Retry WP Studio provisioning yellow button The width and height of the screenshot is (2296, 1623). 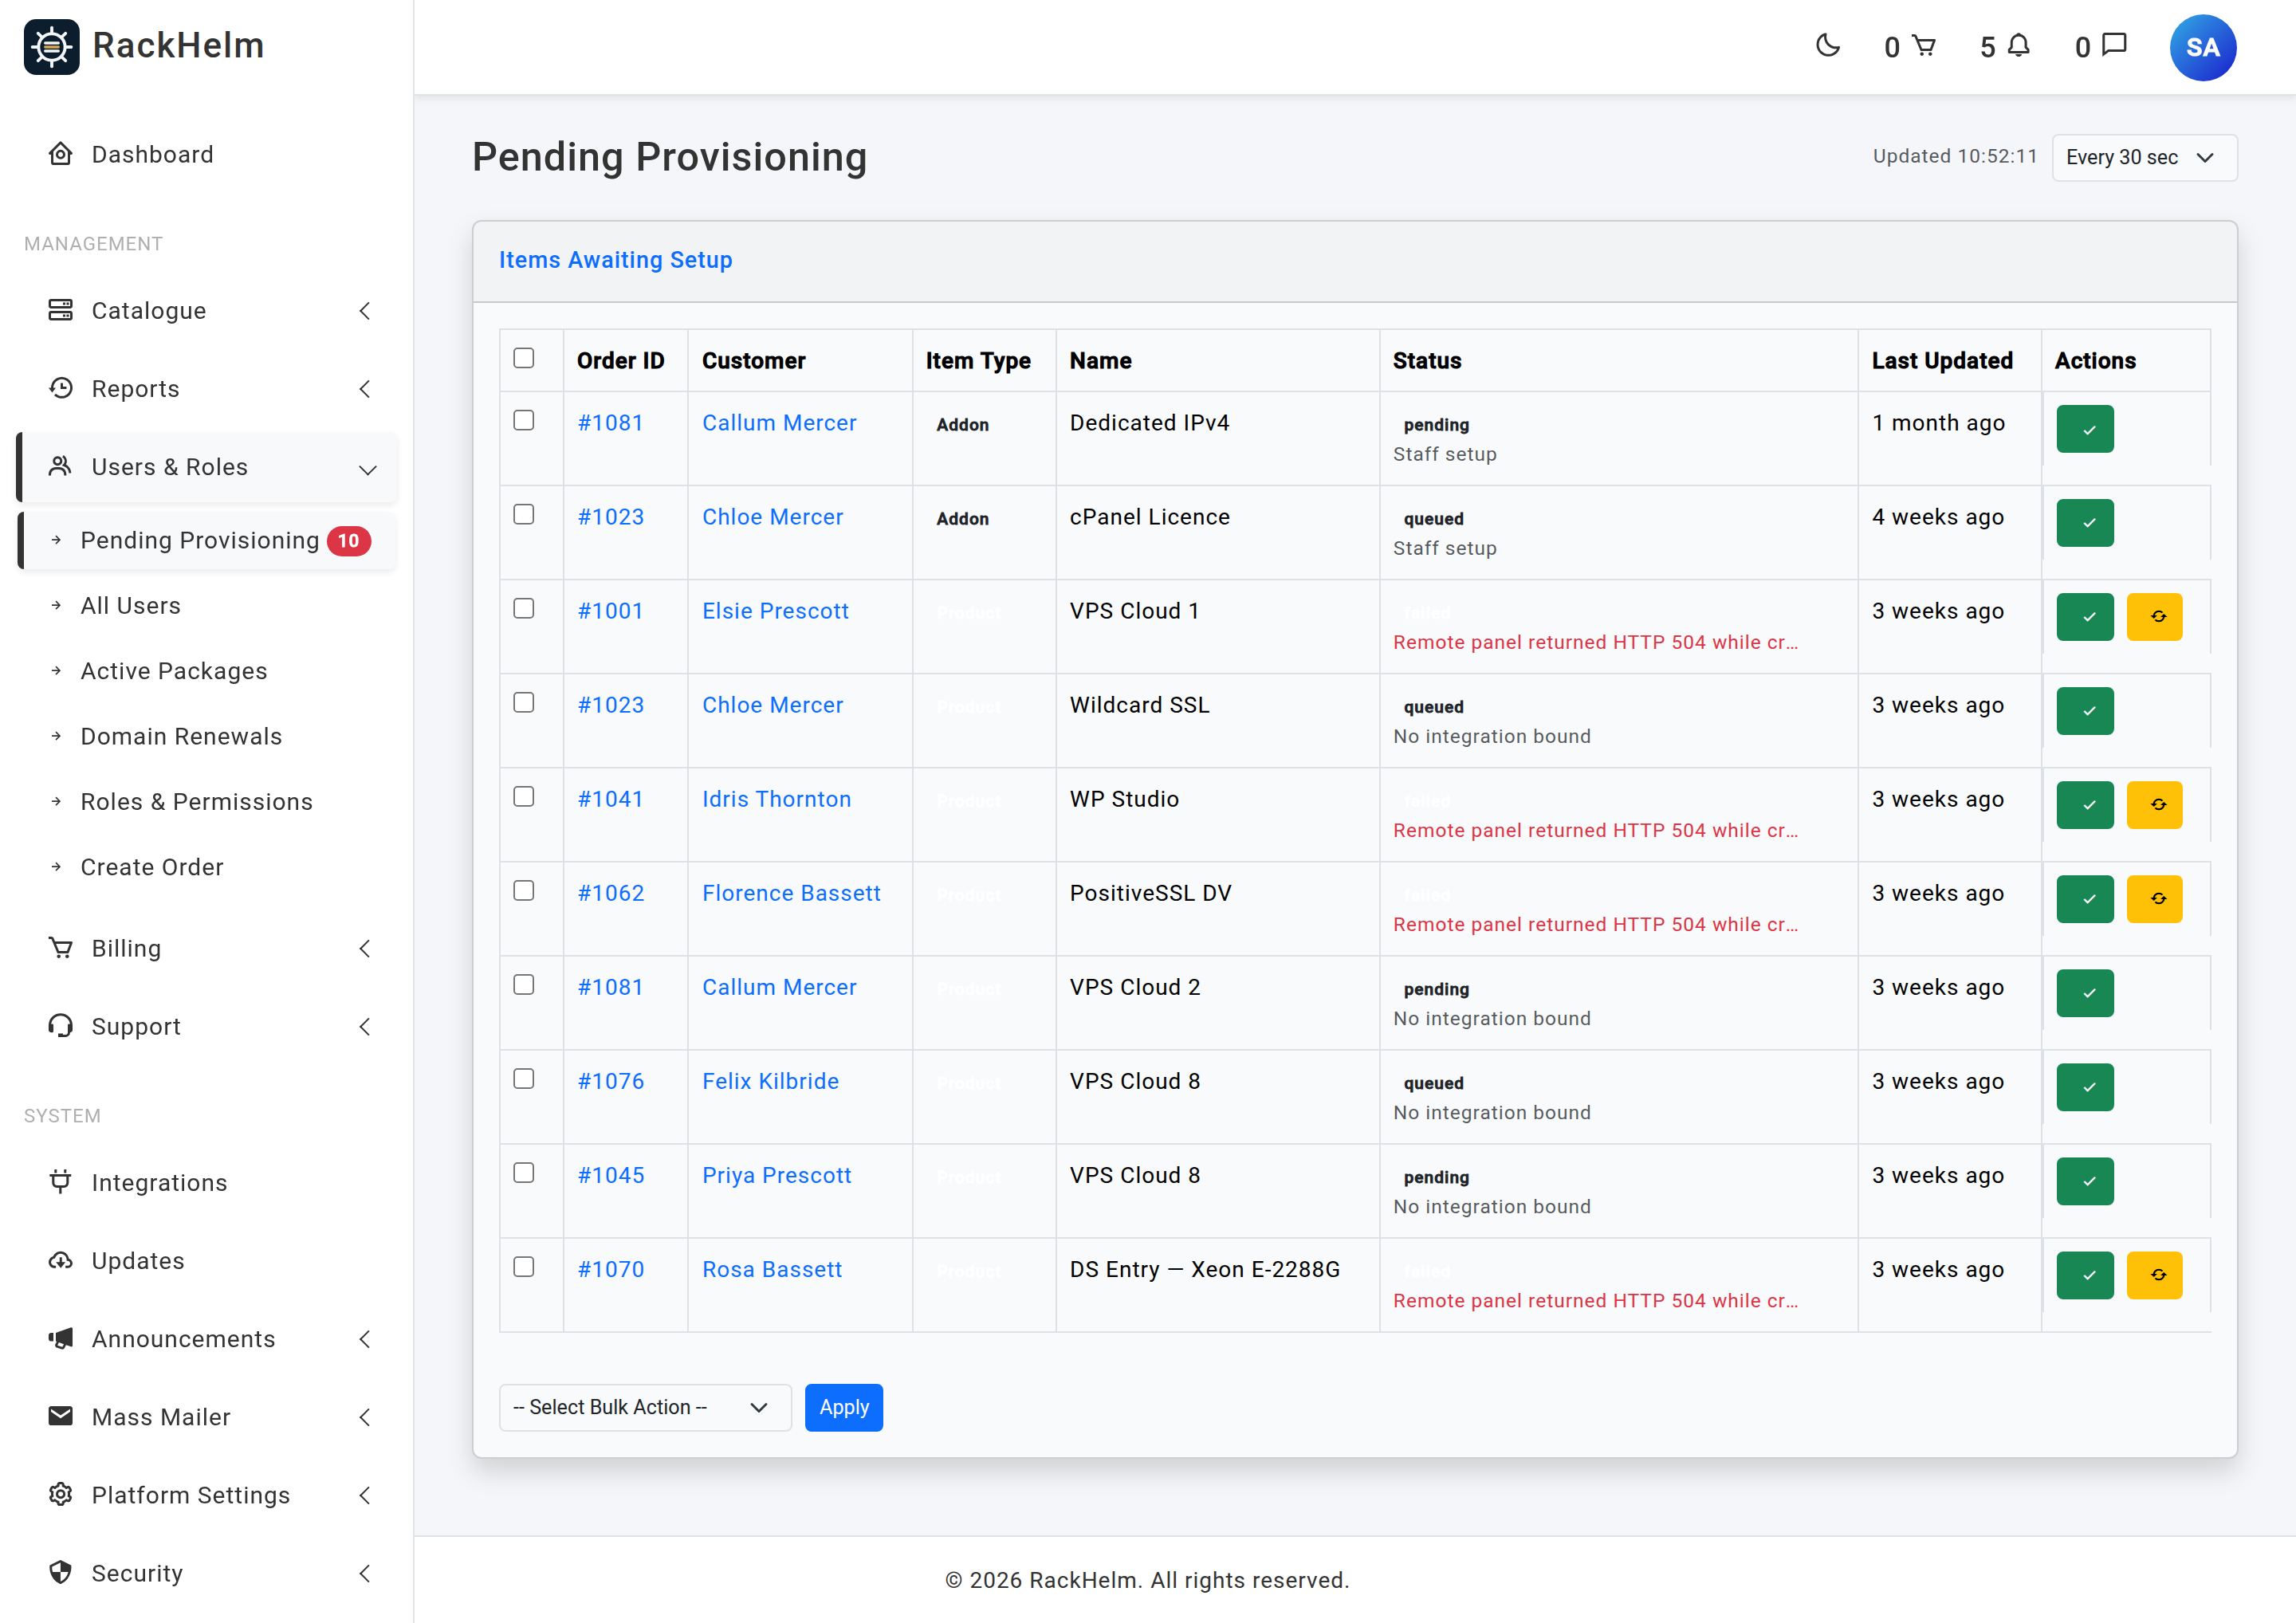pyautogui.click(x=2154, y=805)
